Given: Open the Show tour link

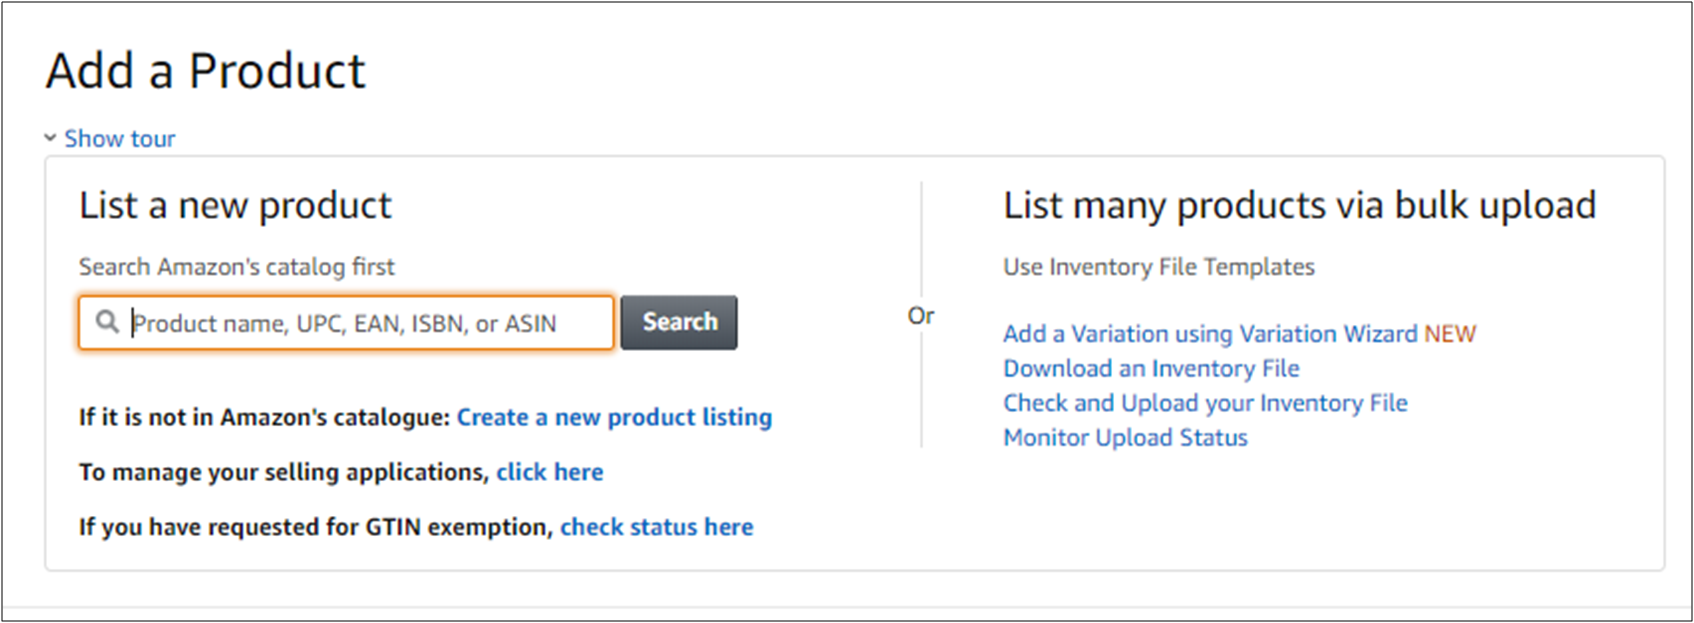Looking at the screenshot, I should 119,139.
